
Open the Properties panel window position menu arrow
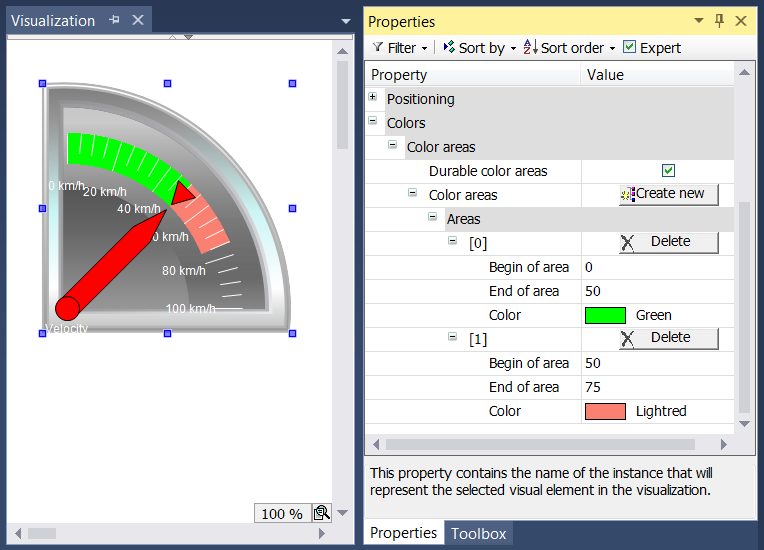(699, 20)
